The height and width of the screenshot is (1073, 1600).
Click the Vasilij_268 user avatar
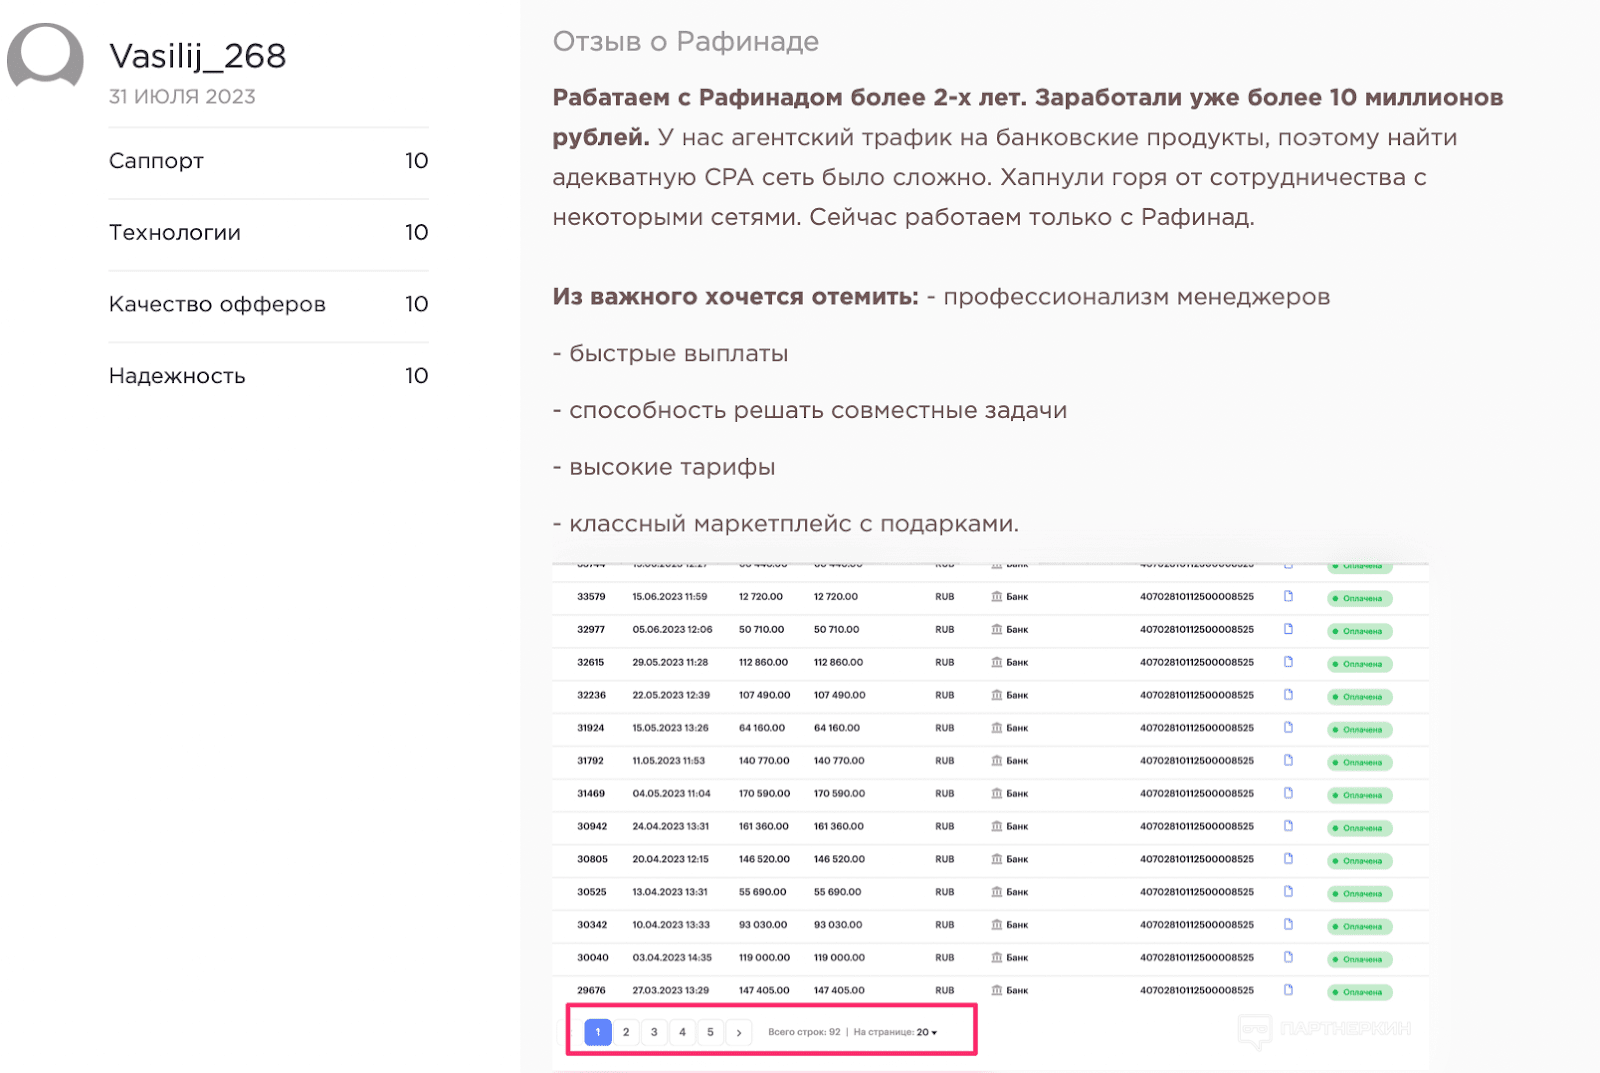click(45, 57)
